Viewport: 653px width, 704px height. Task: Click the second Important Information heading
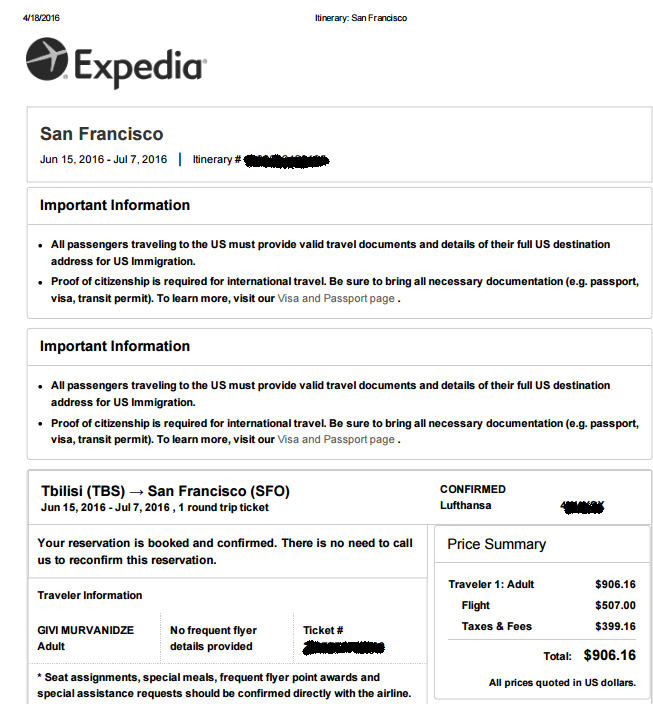(x=114, y=346)
